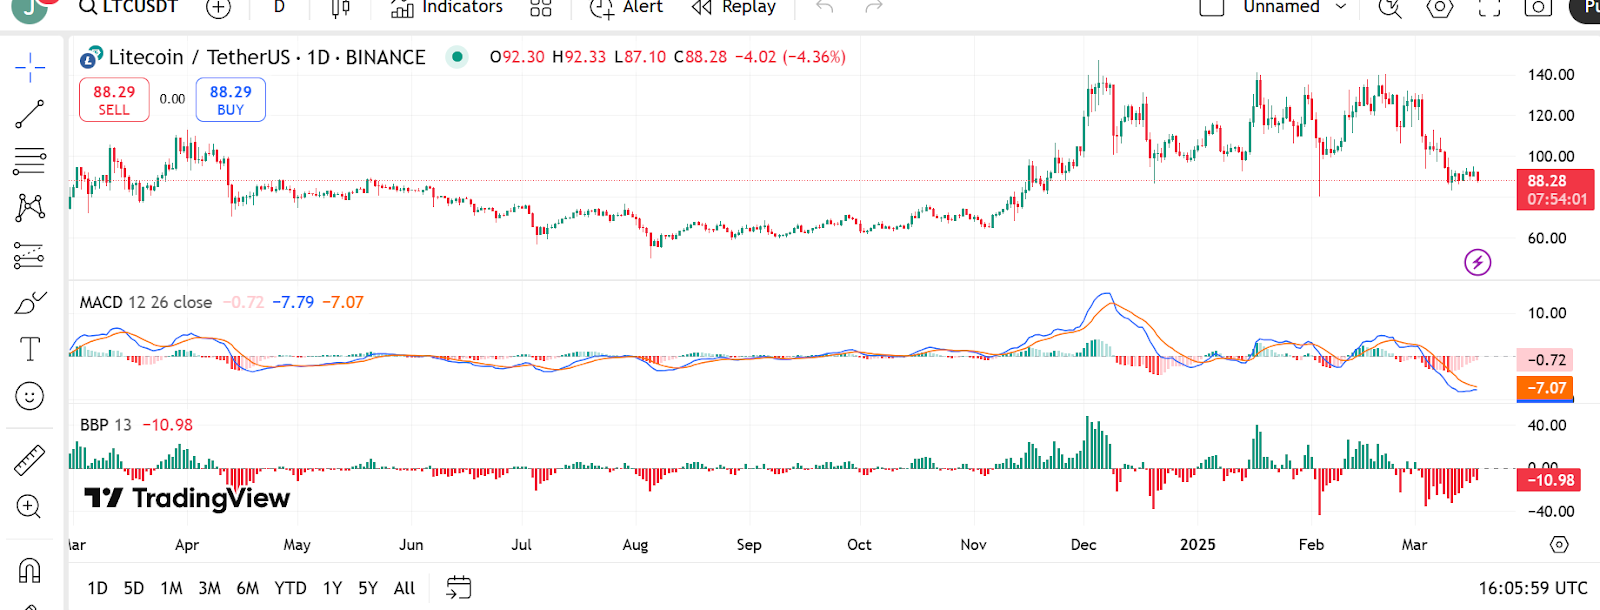Select the 1M date range
1600x610 pixels.
click(x=172, y=588)
